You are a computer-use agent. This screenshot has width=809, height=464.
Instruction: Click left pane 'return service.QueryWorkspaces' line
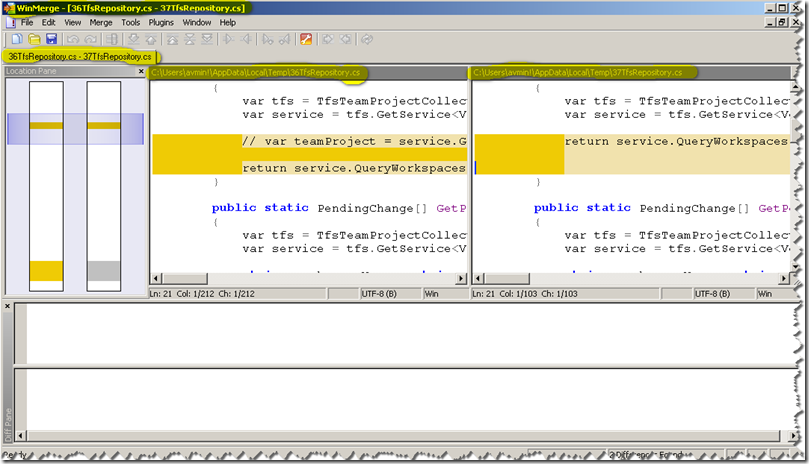click(x=354, y=168)
